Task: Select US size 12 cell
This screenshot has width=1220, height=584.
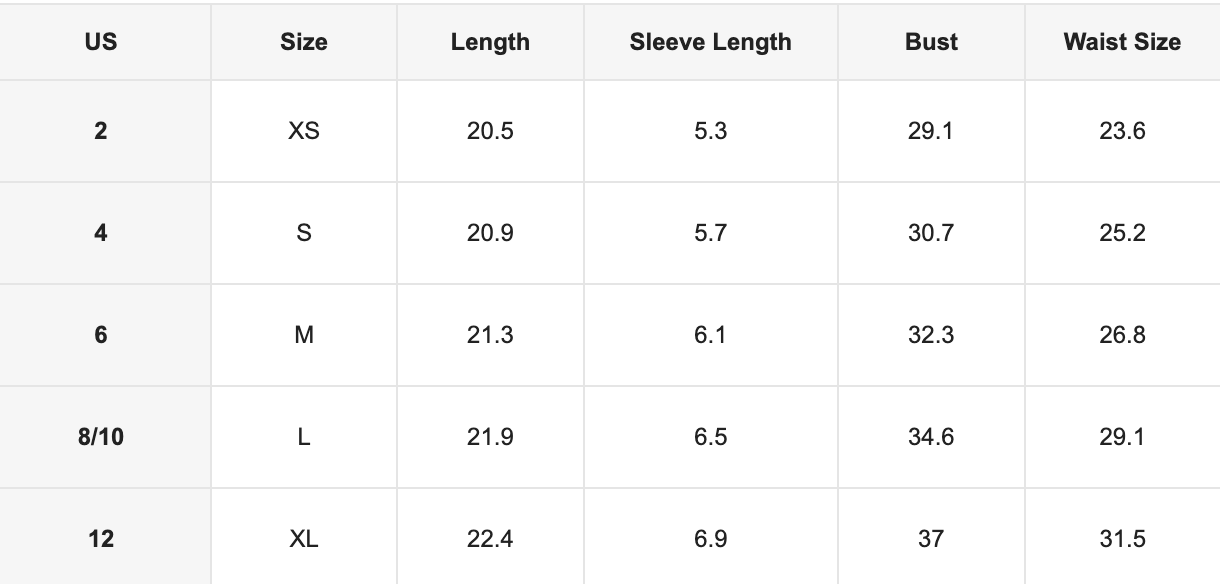Action: click(101, 539)
